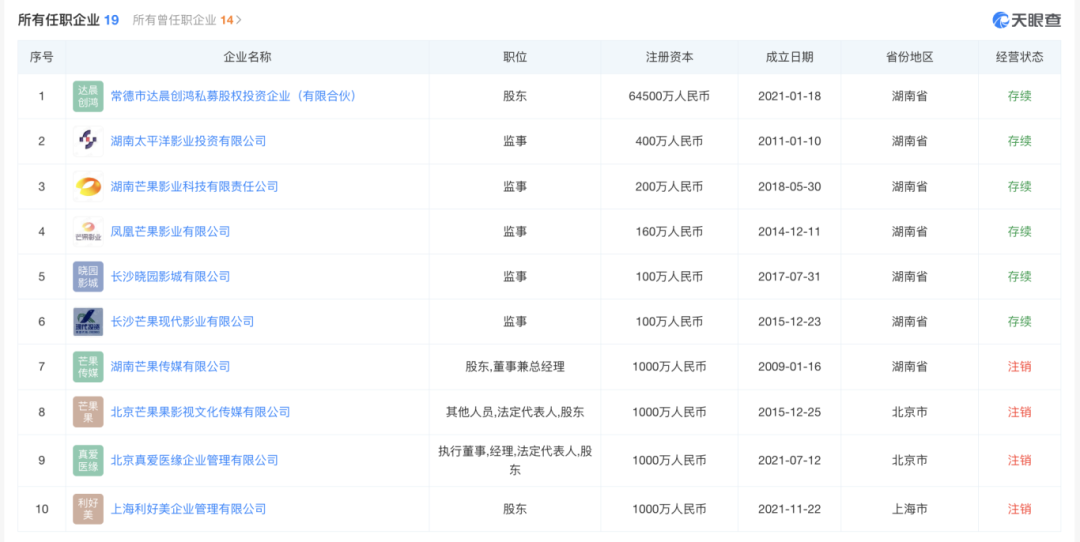Open 长沙芒果现代影业有限公司 link
Image resolution: width=1080 pixels, height=542 pixels.
(183, 322)
